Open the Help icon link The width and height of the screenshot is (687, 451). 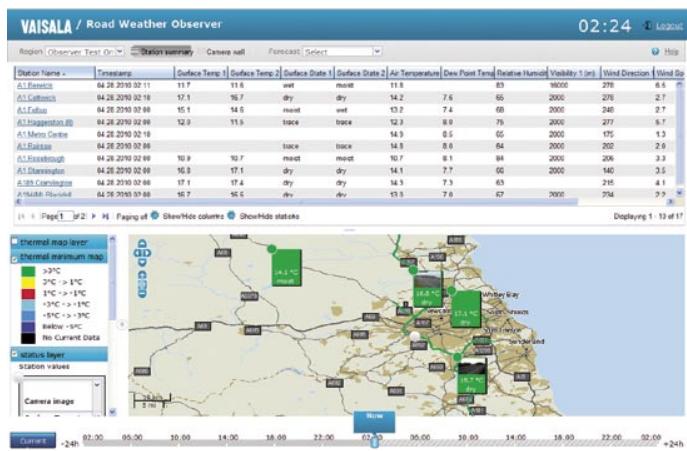pos(655,50)
